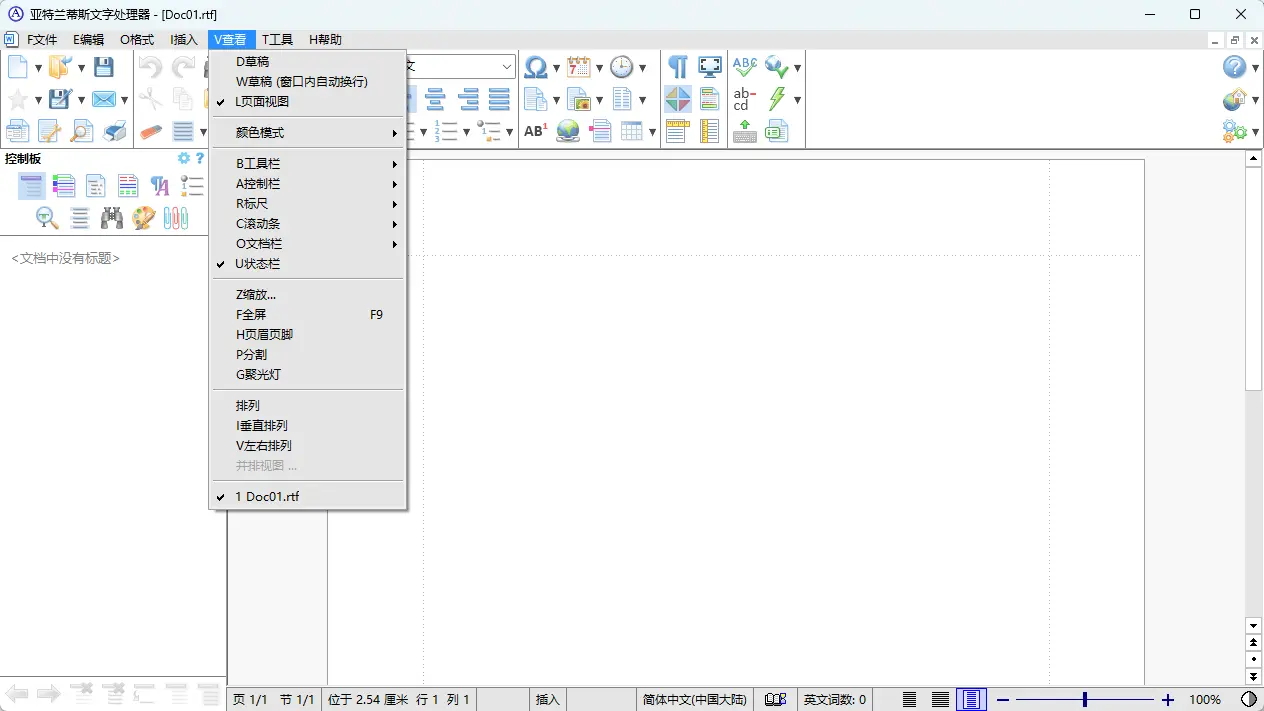The height and width of the screenshot is (711, 1264).
Task: Expand the O文档栏 submenu
Action: (307, 244)
